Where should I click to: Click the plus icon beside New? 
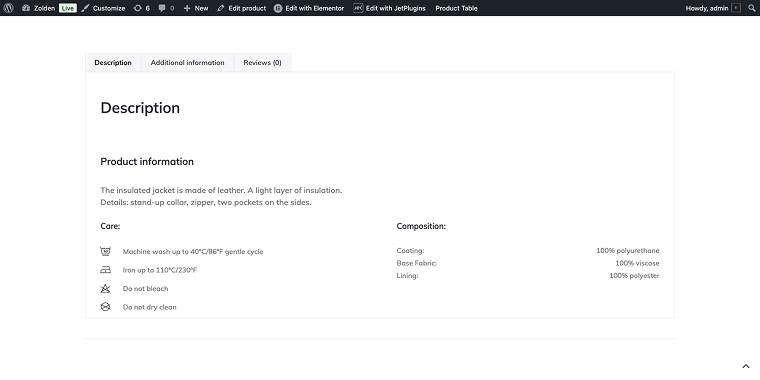(187, 8)
